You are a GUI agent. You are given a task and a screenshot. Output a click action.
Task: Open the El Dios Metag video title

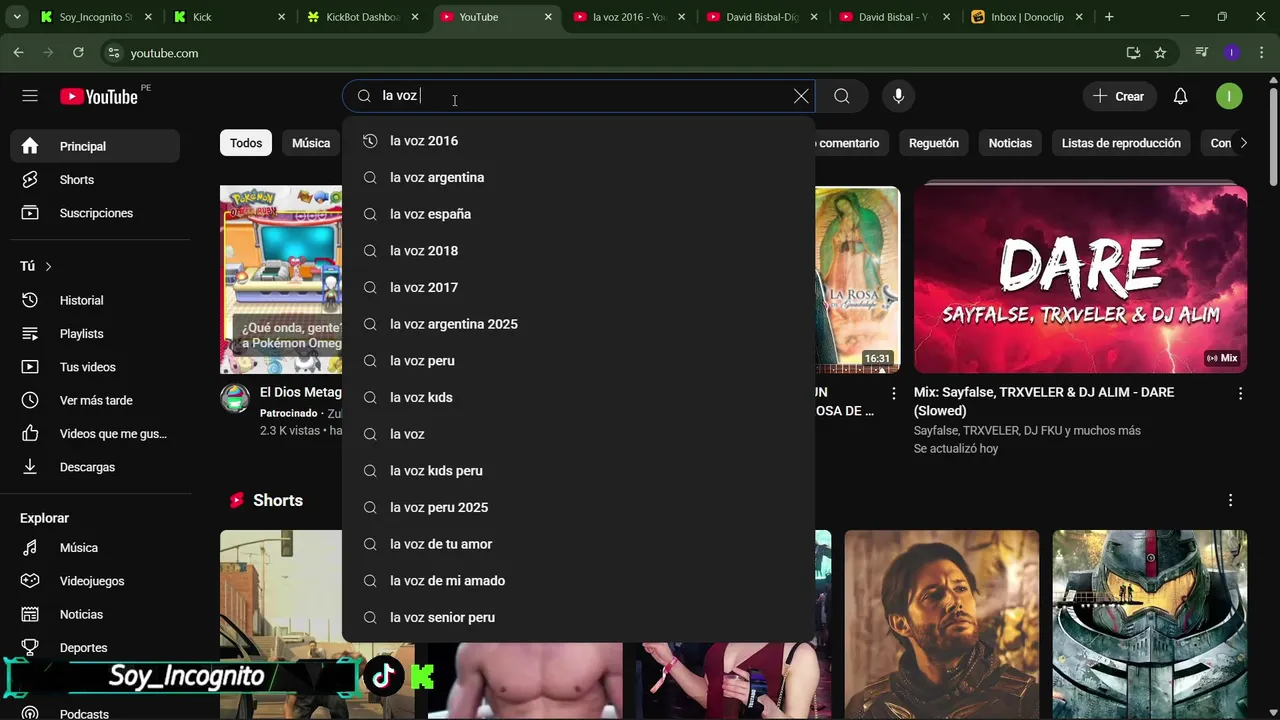[x=300, y=392]
